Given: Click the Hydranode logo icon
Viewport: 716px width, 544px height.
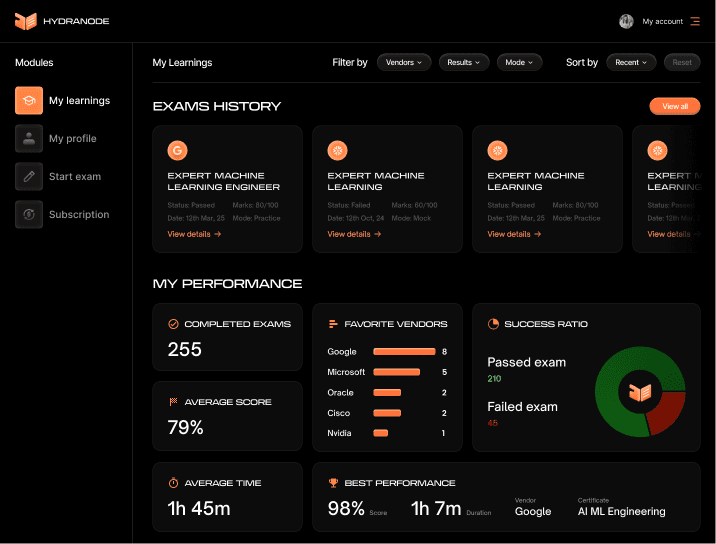Looking at the screenshot, I should pyautogui.click(x=26, y=21).
